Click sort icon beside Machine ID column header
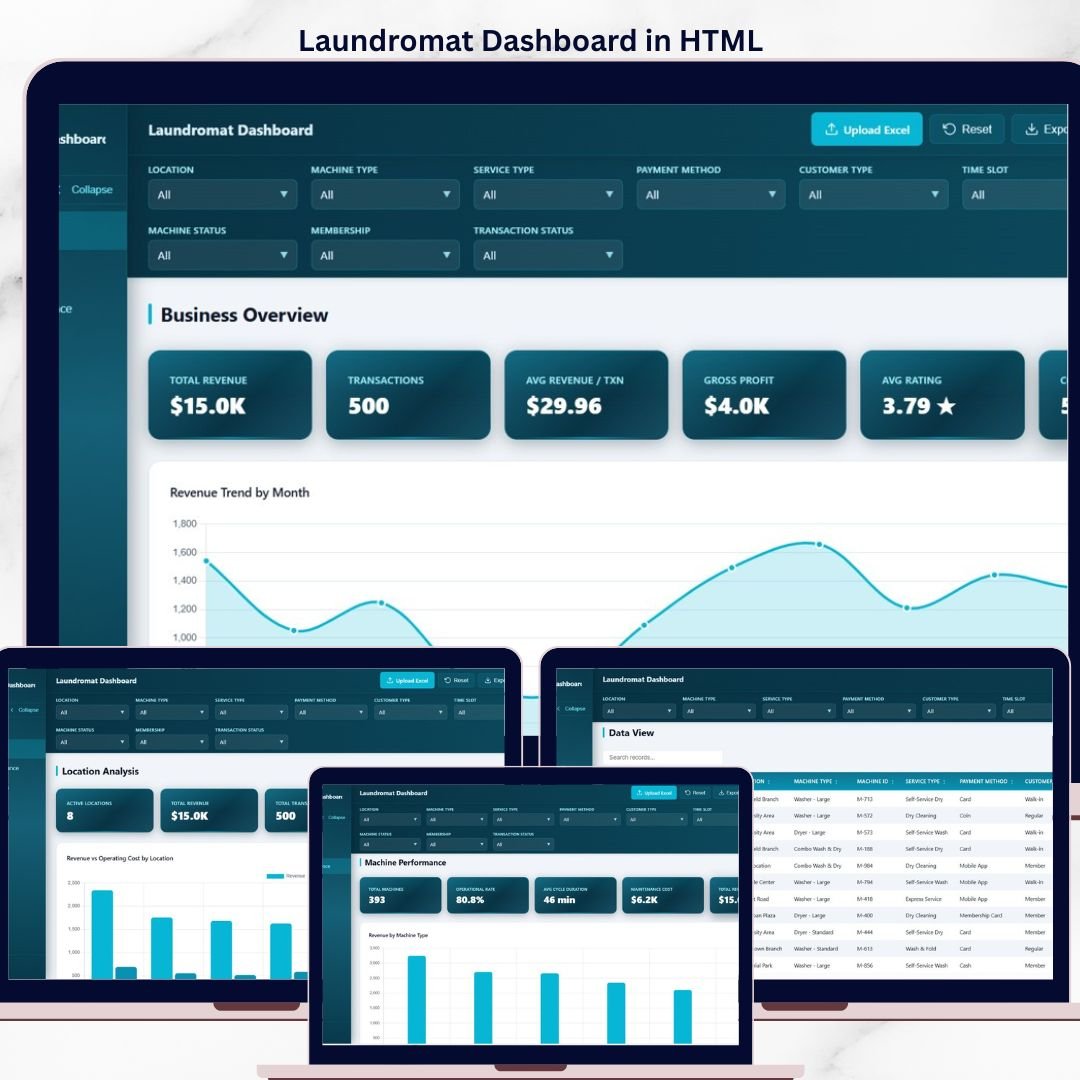Viewport: 1080px width, 1080px height. [893, 782]
